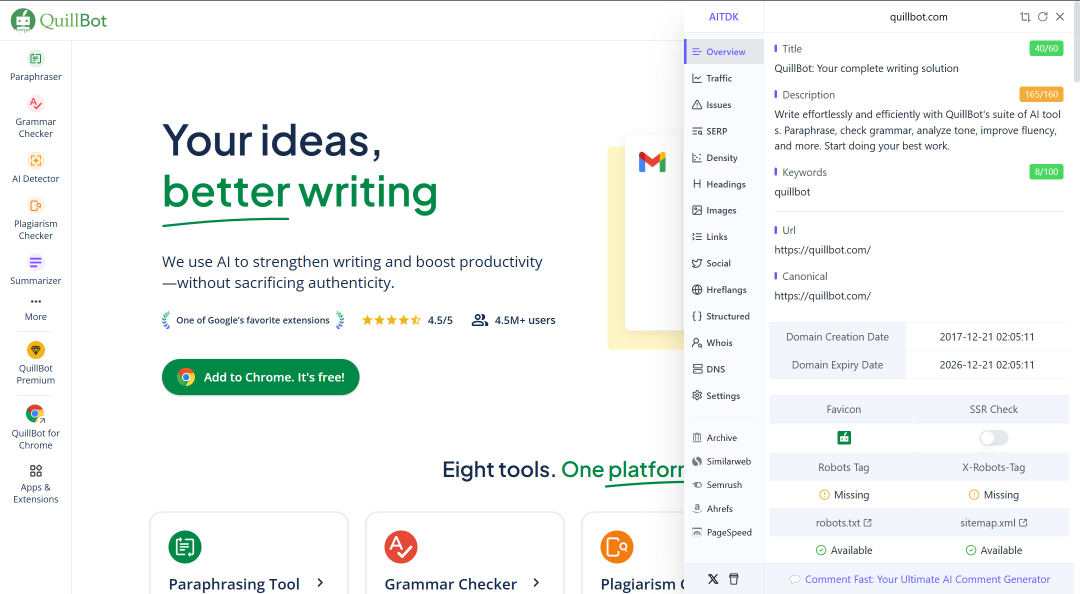The image size is (1080, 594).
Task: Click the 8/100 keywords badge
Action: [x=1046, y=172]
